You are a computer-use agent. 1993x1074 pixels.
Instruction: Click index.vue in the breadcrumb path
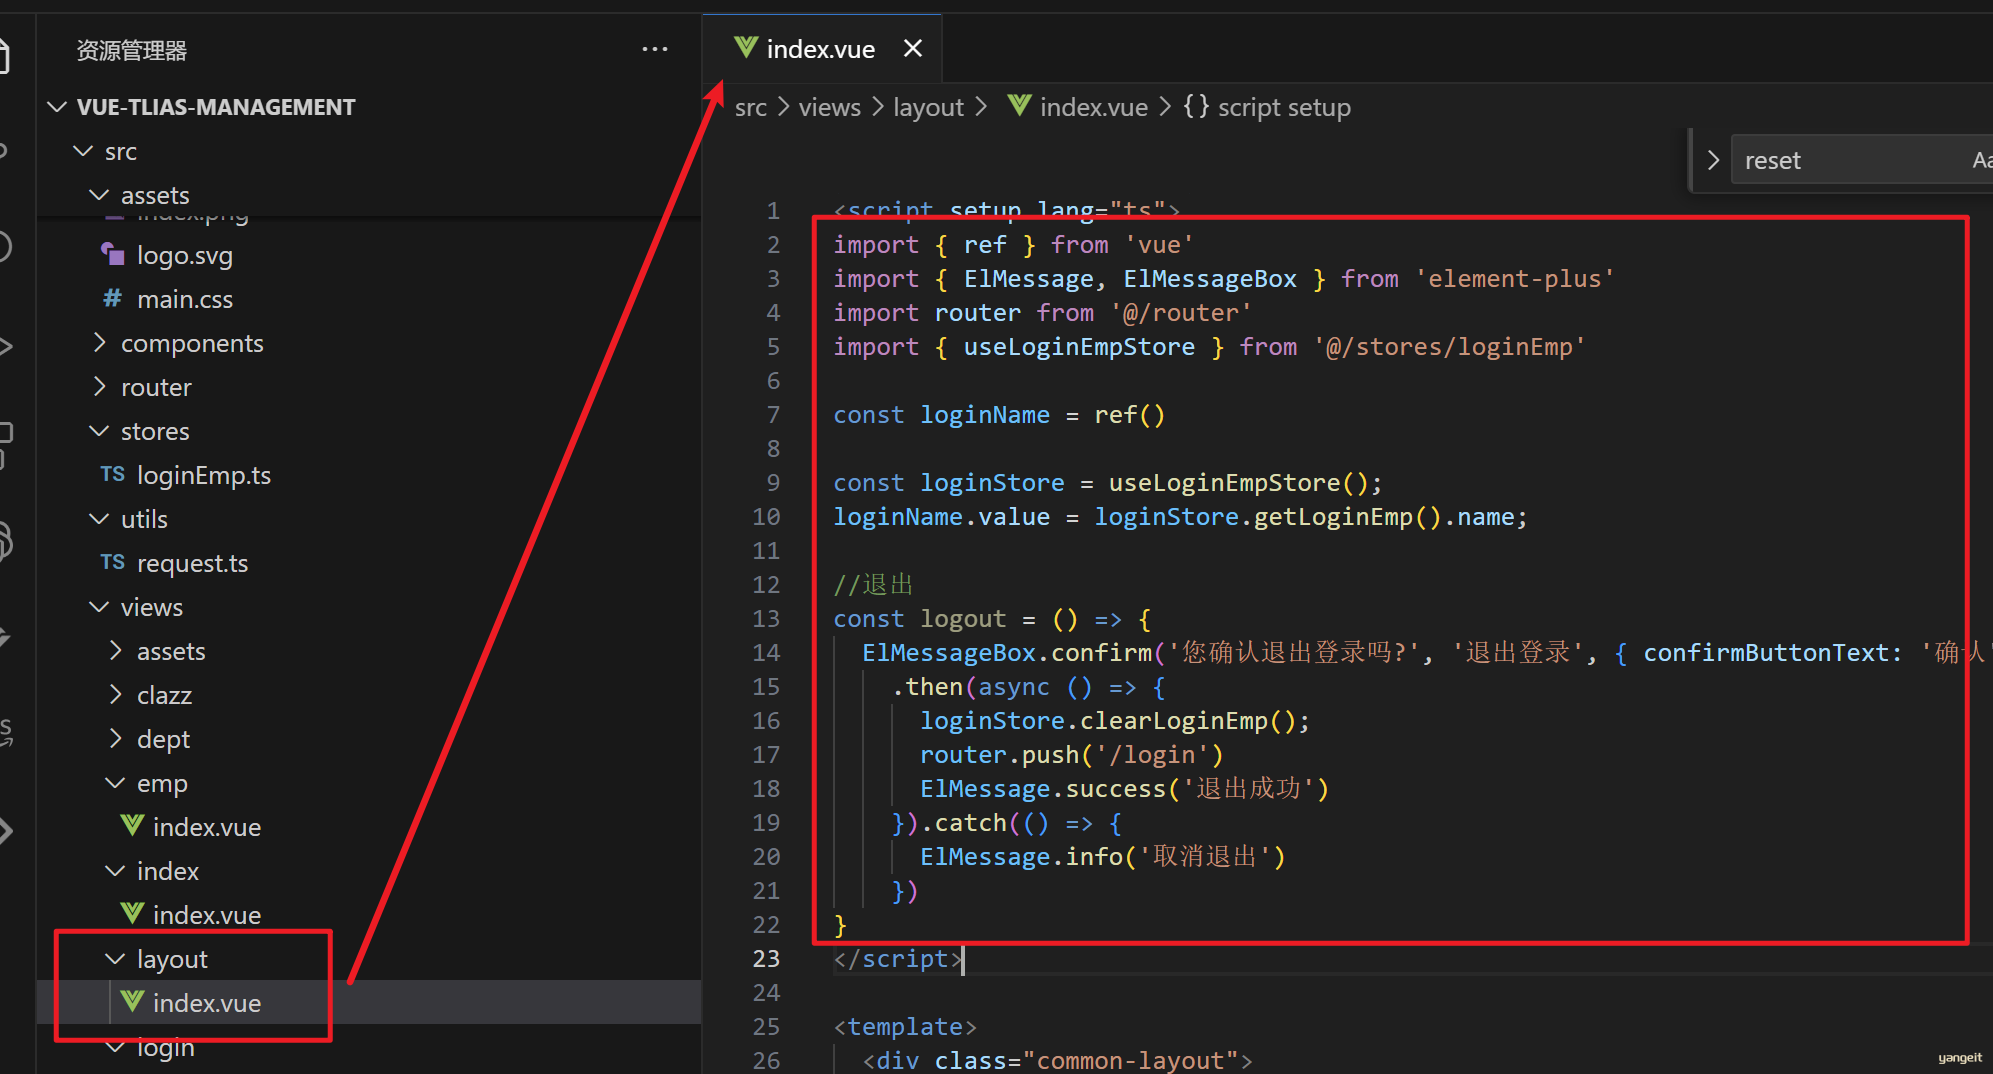pyautogui.click(x=1094, y=107)
